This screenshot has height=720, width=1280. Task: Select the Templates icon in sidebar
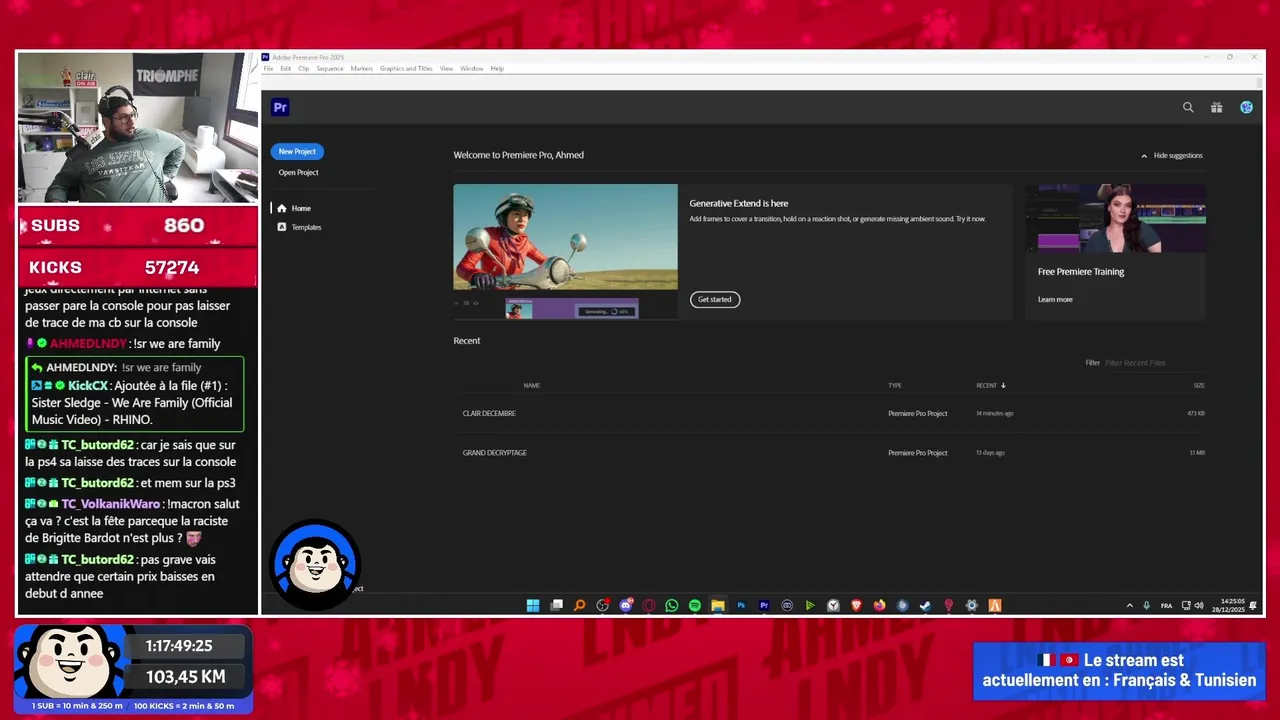tap(282, 227)
